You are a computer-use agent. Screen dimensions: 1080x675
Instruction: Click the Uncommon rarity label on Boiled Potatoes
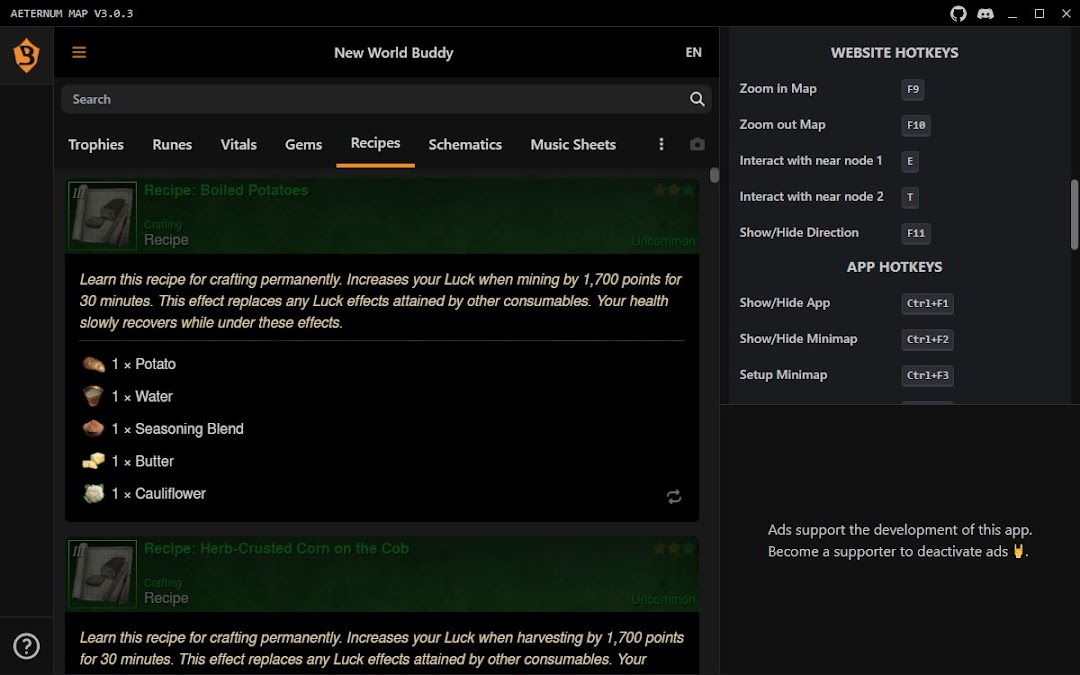click(663, 241)
